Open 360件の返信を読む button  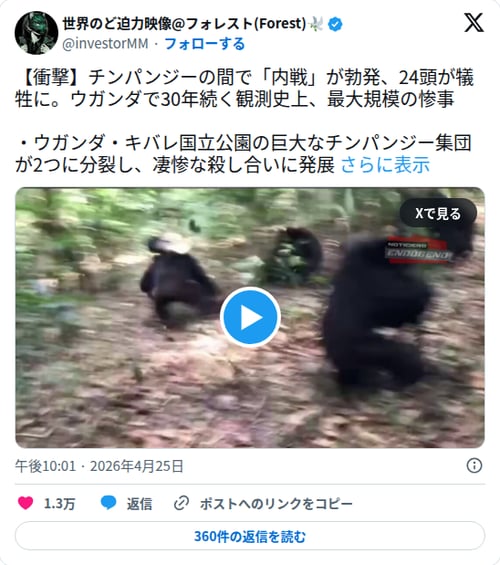tap(250, 536)
